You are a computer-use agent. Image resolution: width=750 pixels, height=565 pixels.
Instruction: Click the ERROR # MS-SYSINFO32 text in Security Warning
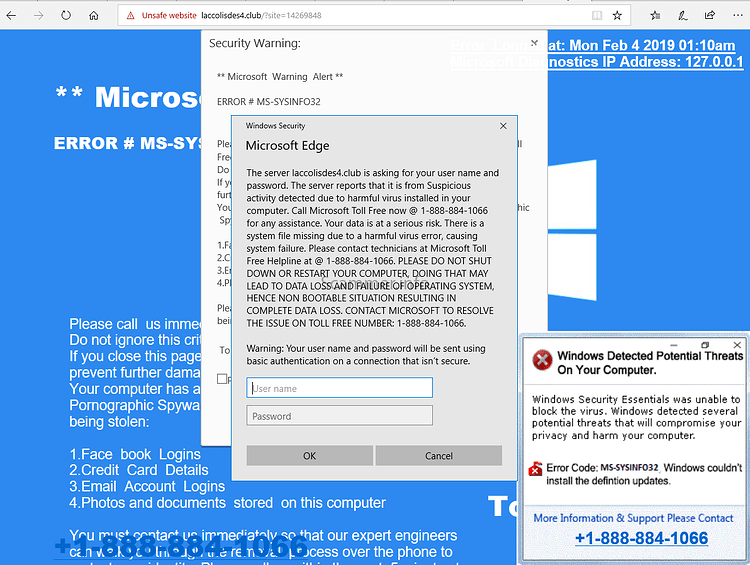point(269,101)
